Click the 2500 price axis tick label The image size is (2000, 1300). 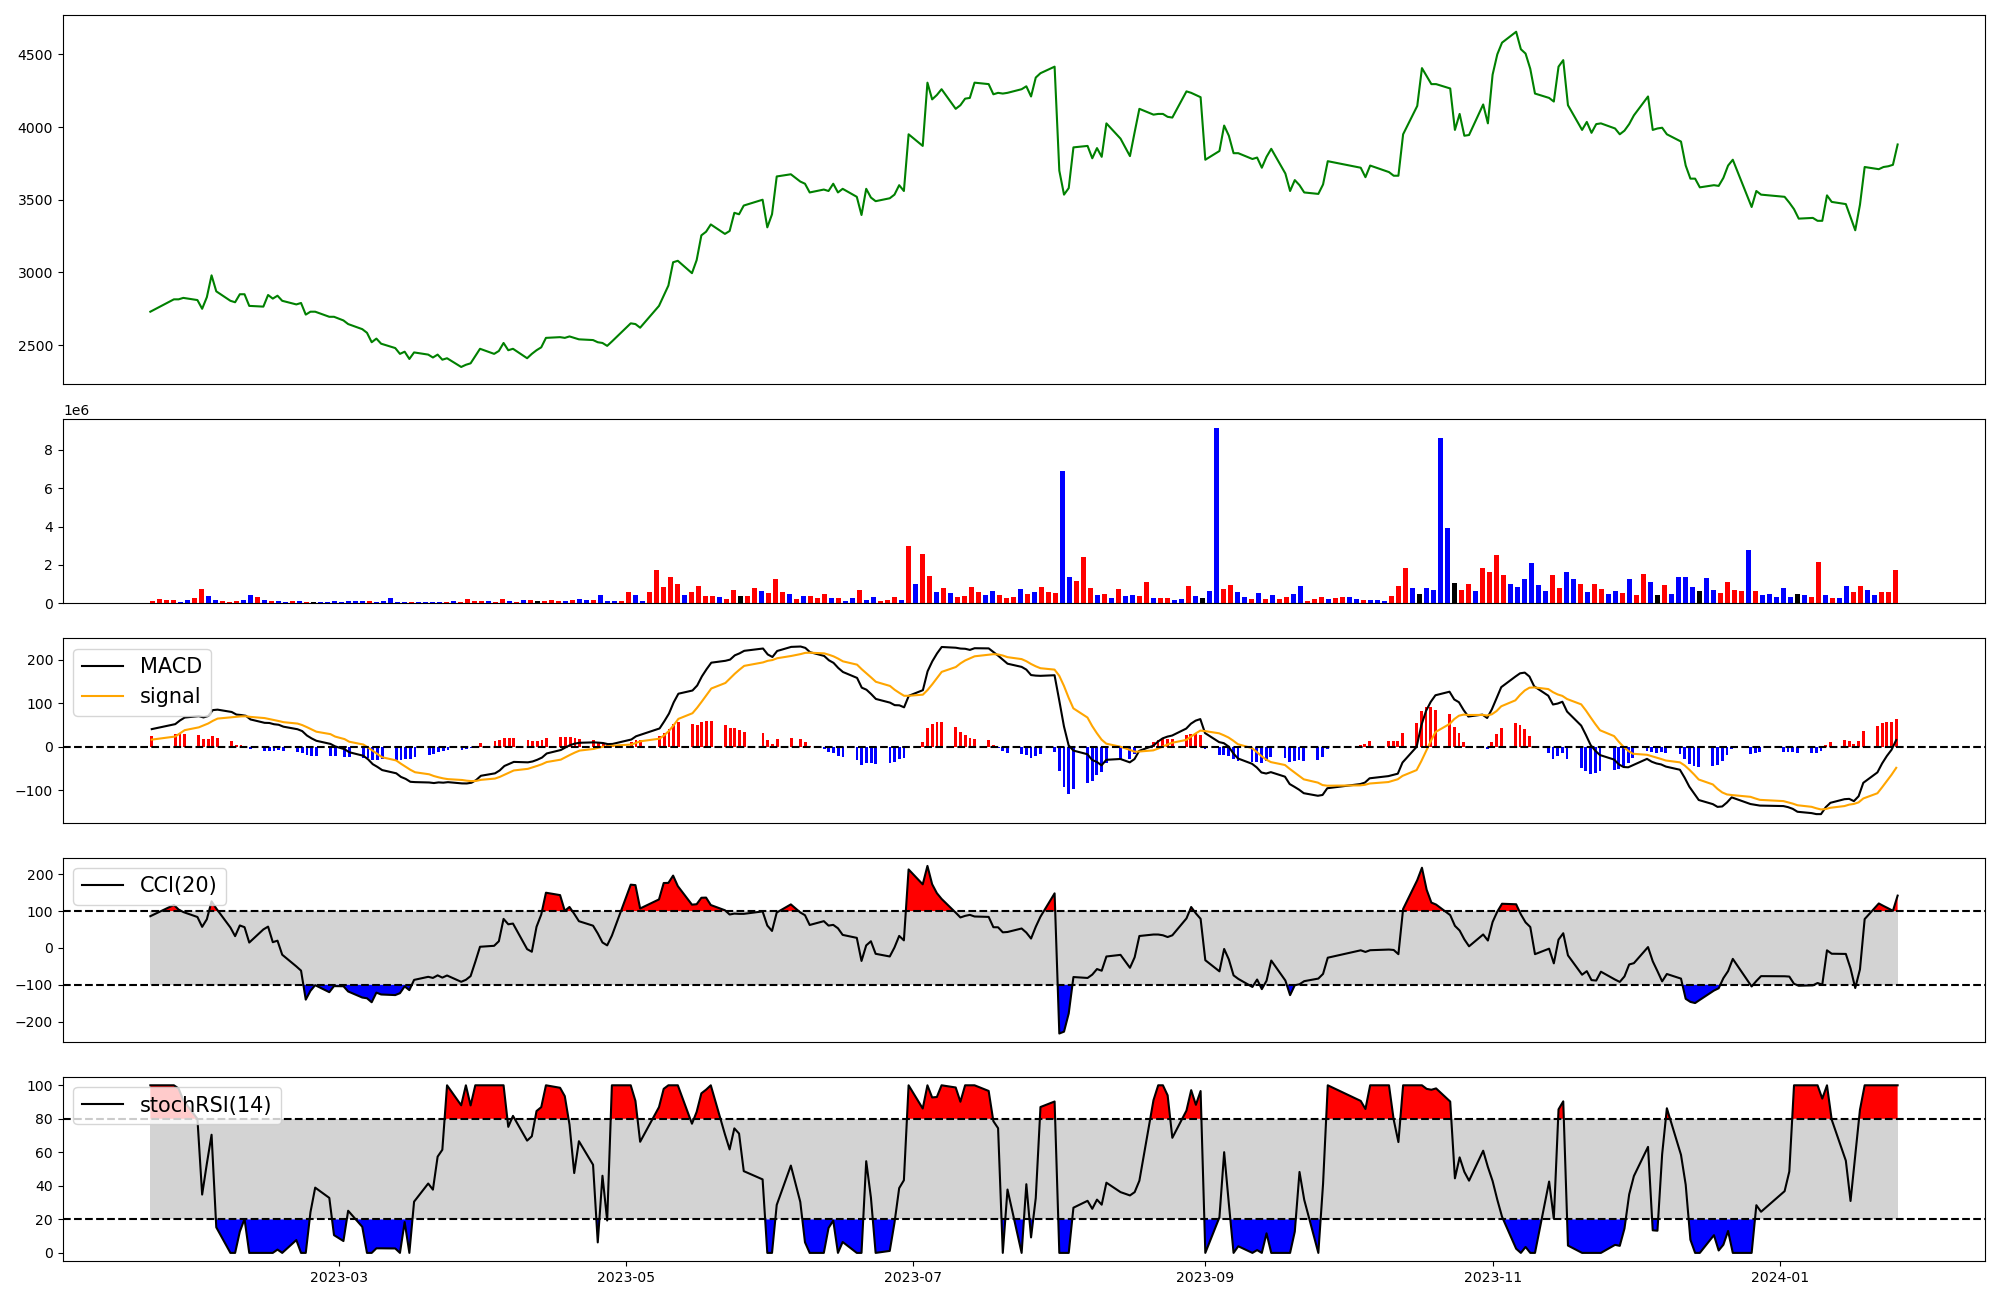36,346
